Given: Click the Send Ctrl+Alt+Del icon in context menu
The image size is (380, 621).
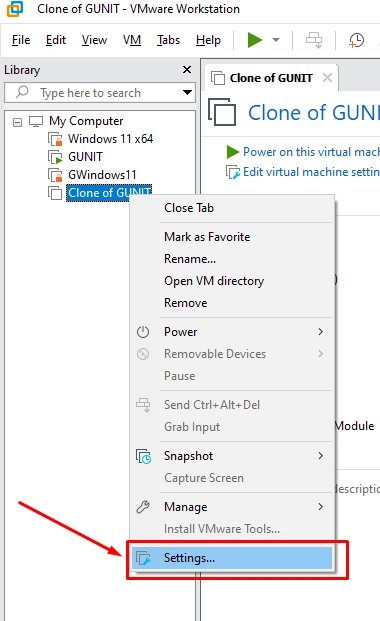Looking at the screenshot, I should [x=143, y=405].
